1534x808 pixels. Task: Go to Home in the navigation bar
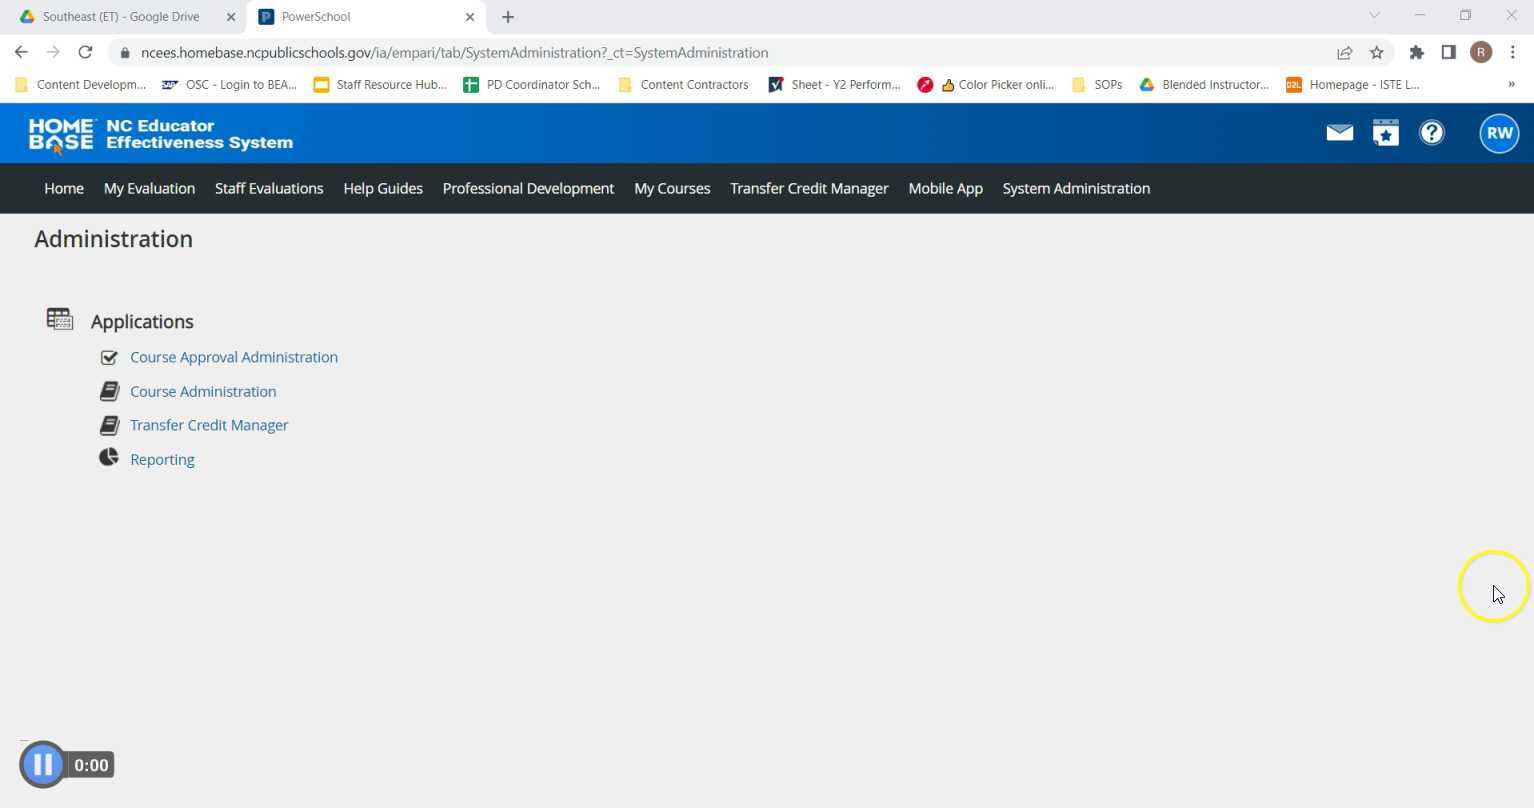click(x=64, y=188)
